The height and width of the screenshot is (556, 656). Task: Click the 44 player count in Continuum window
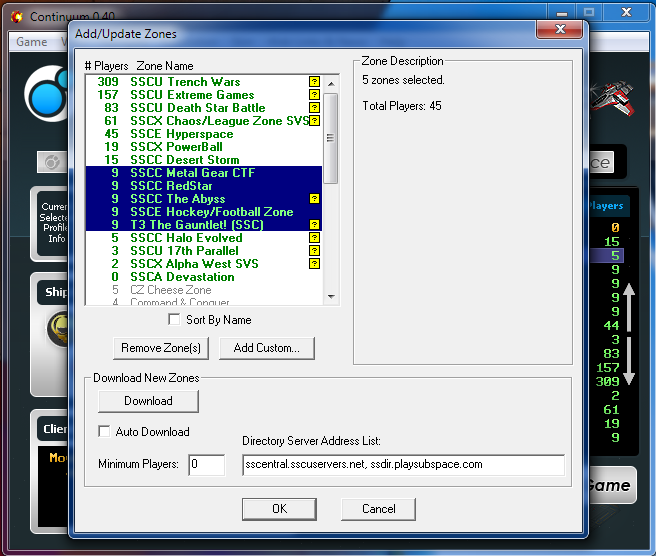tap(611, 325)
